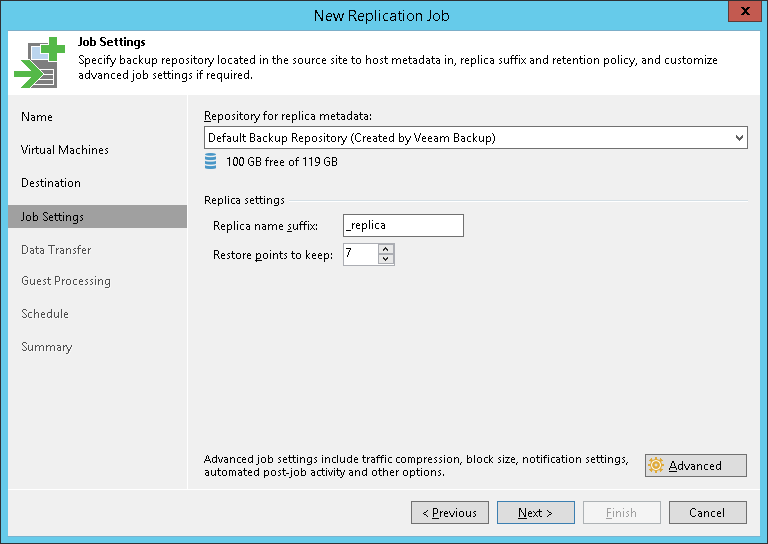
Task: Select the Schedule step
Action: click(45, 314)
